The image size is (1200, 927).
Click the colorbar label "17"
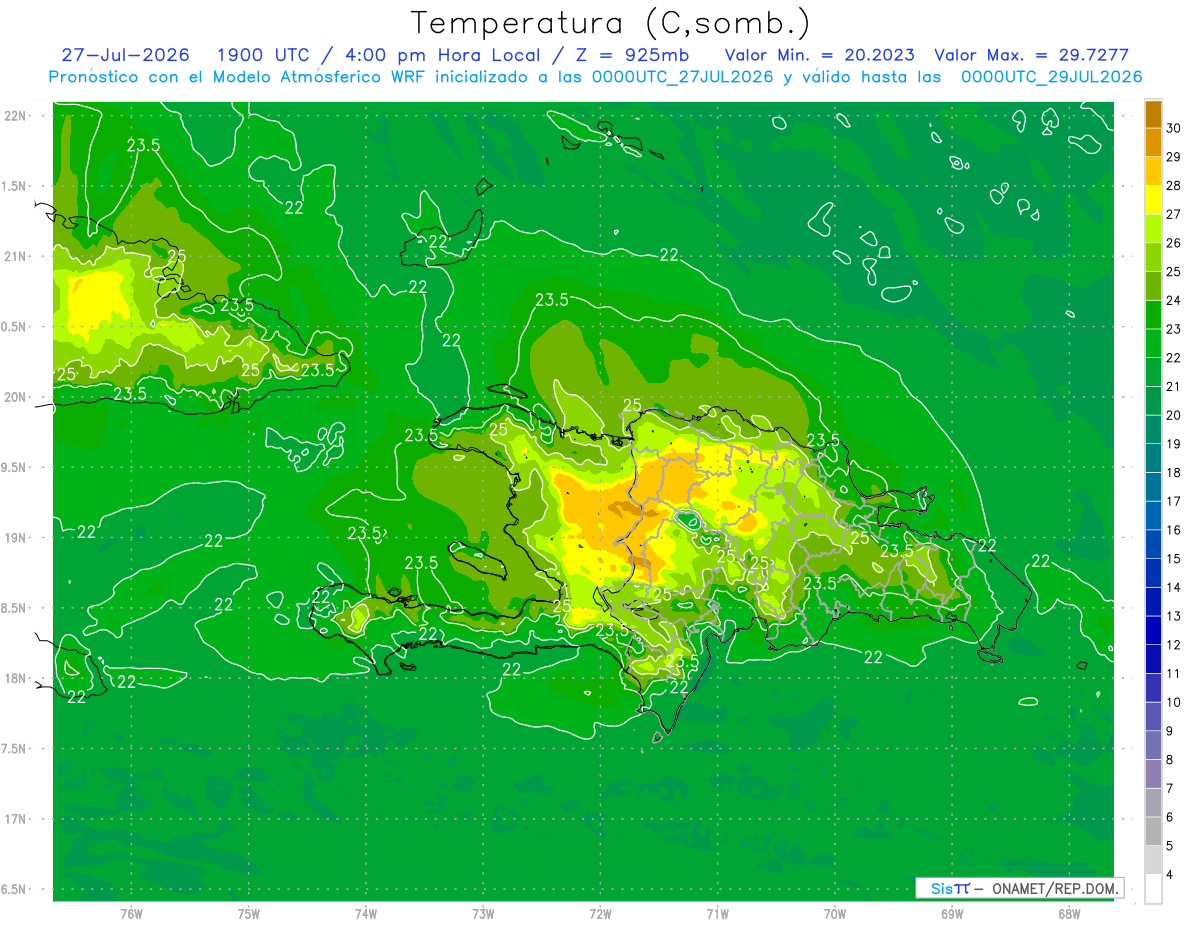(1173, 501)
